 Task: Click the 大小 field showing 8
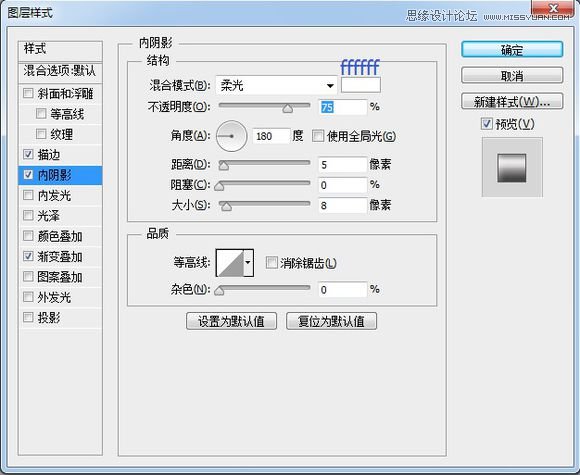click(343, 205)
